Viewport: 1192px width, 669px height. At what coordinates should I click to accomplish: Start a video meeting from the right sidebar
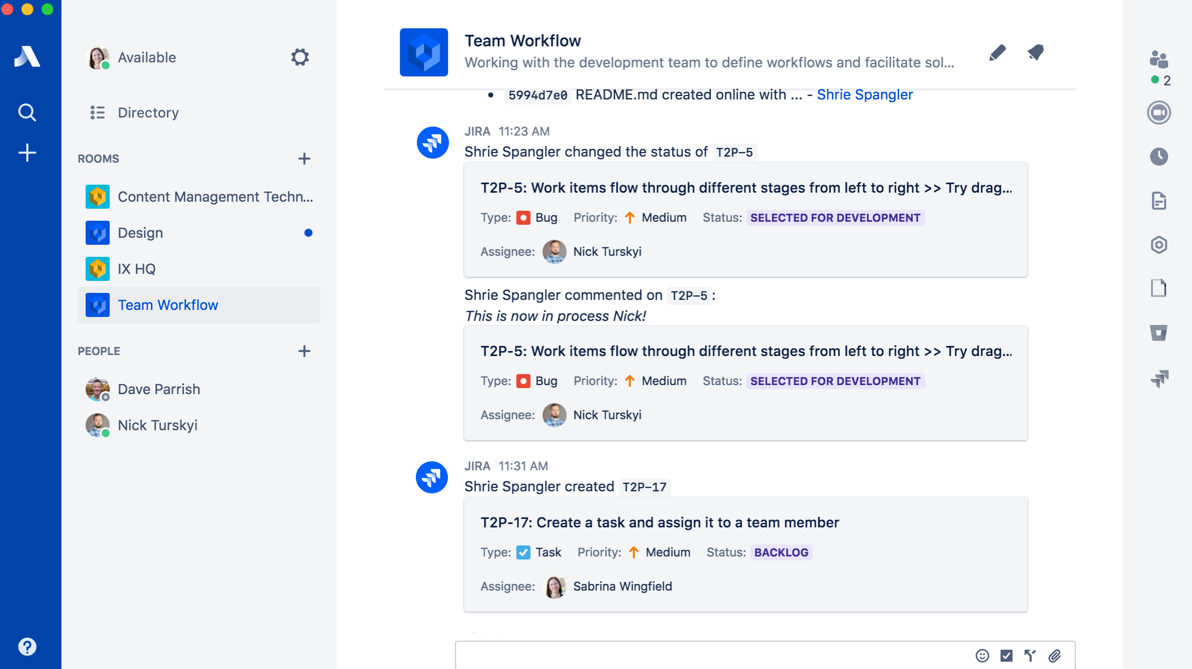1158,112
